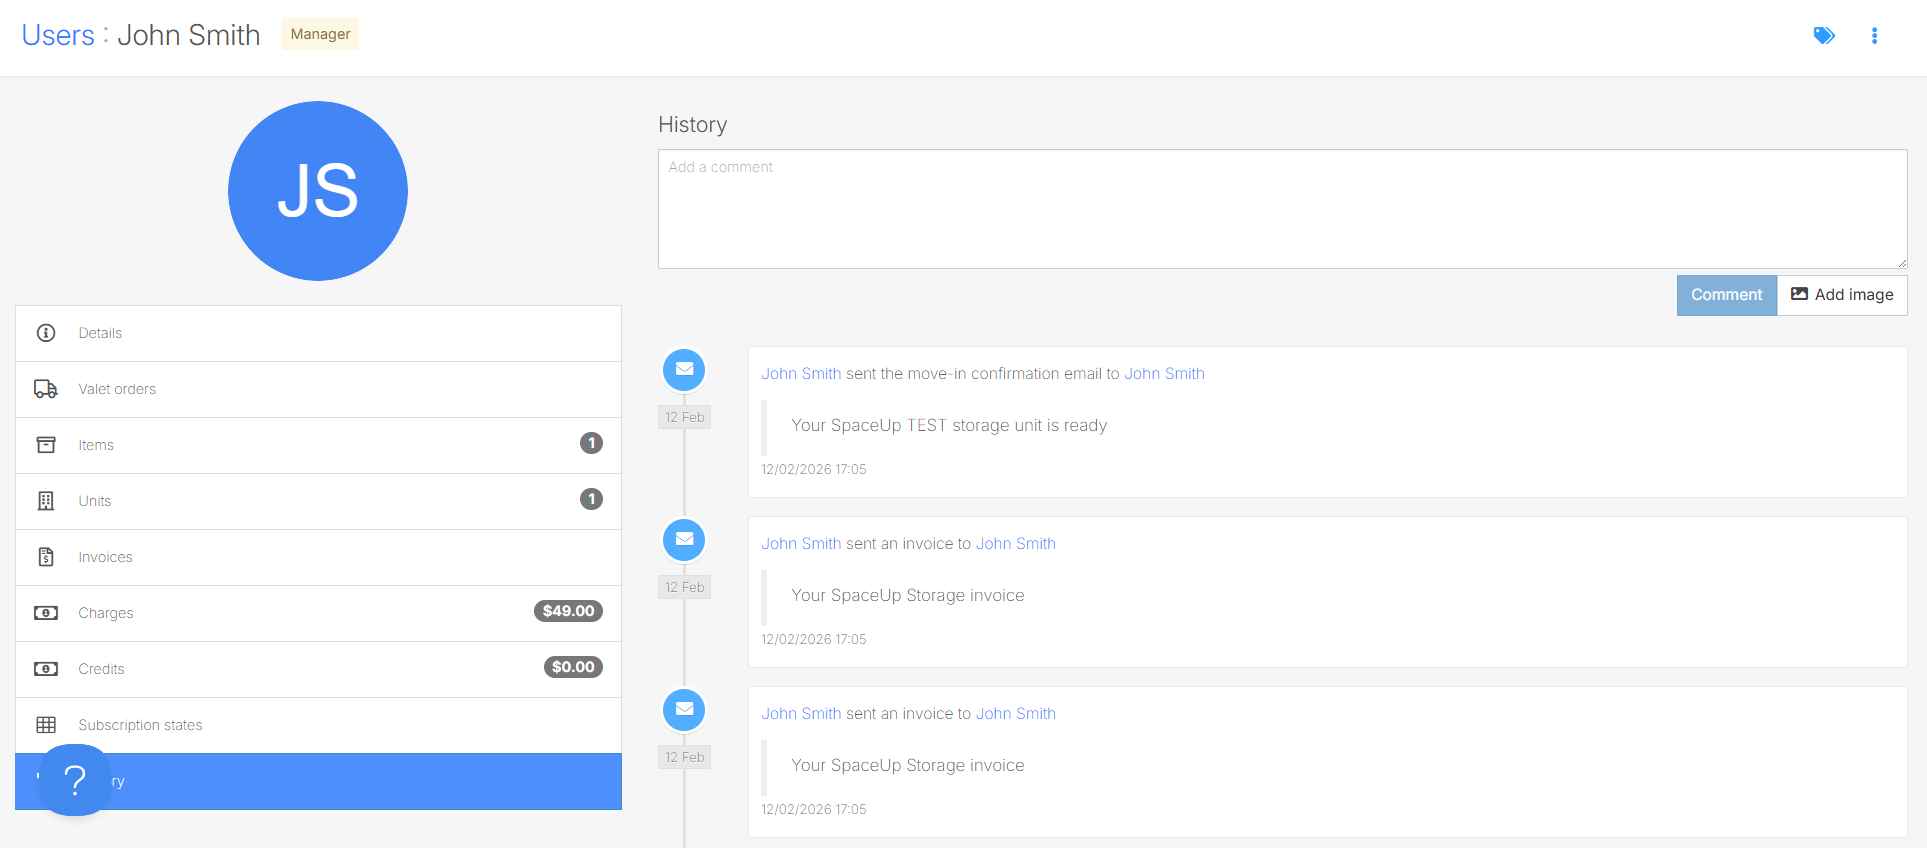Open the Valet orders section
This screenshot has width=1927, height=848.
318,389
